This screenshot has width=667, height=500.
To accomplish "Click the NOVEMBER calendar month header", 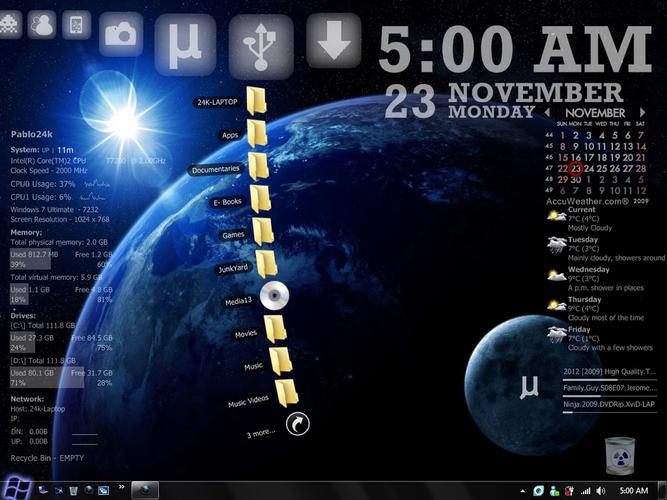I will tap(595, 113).
